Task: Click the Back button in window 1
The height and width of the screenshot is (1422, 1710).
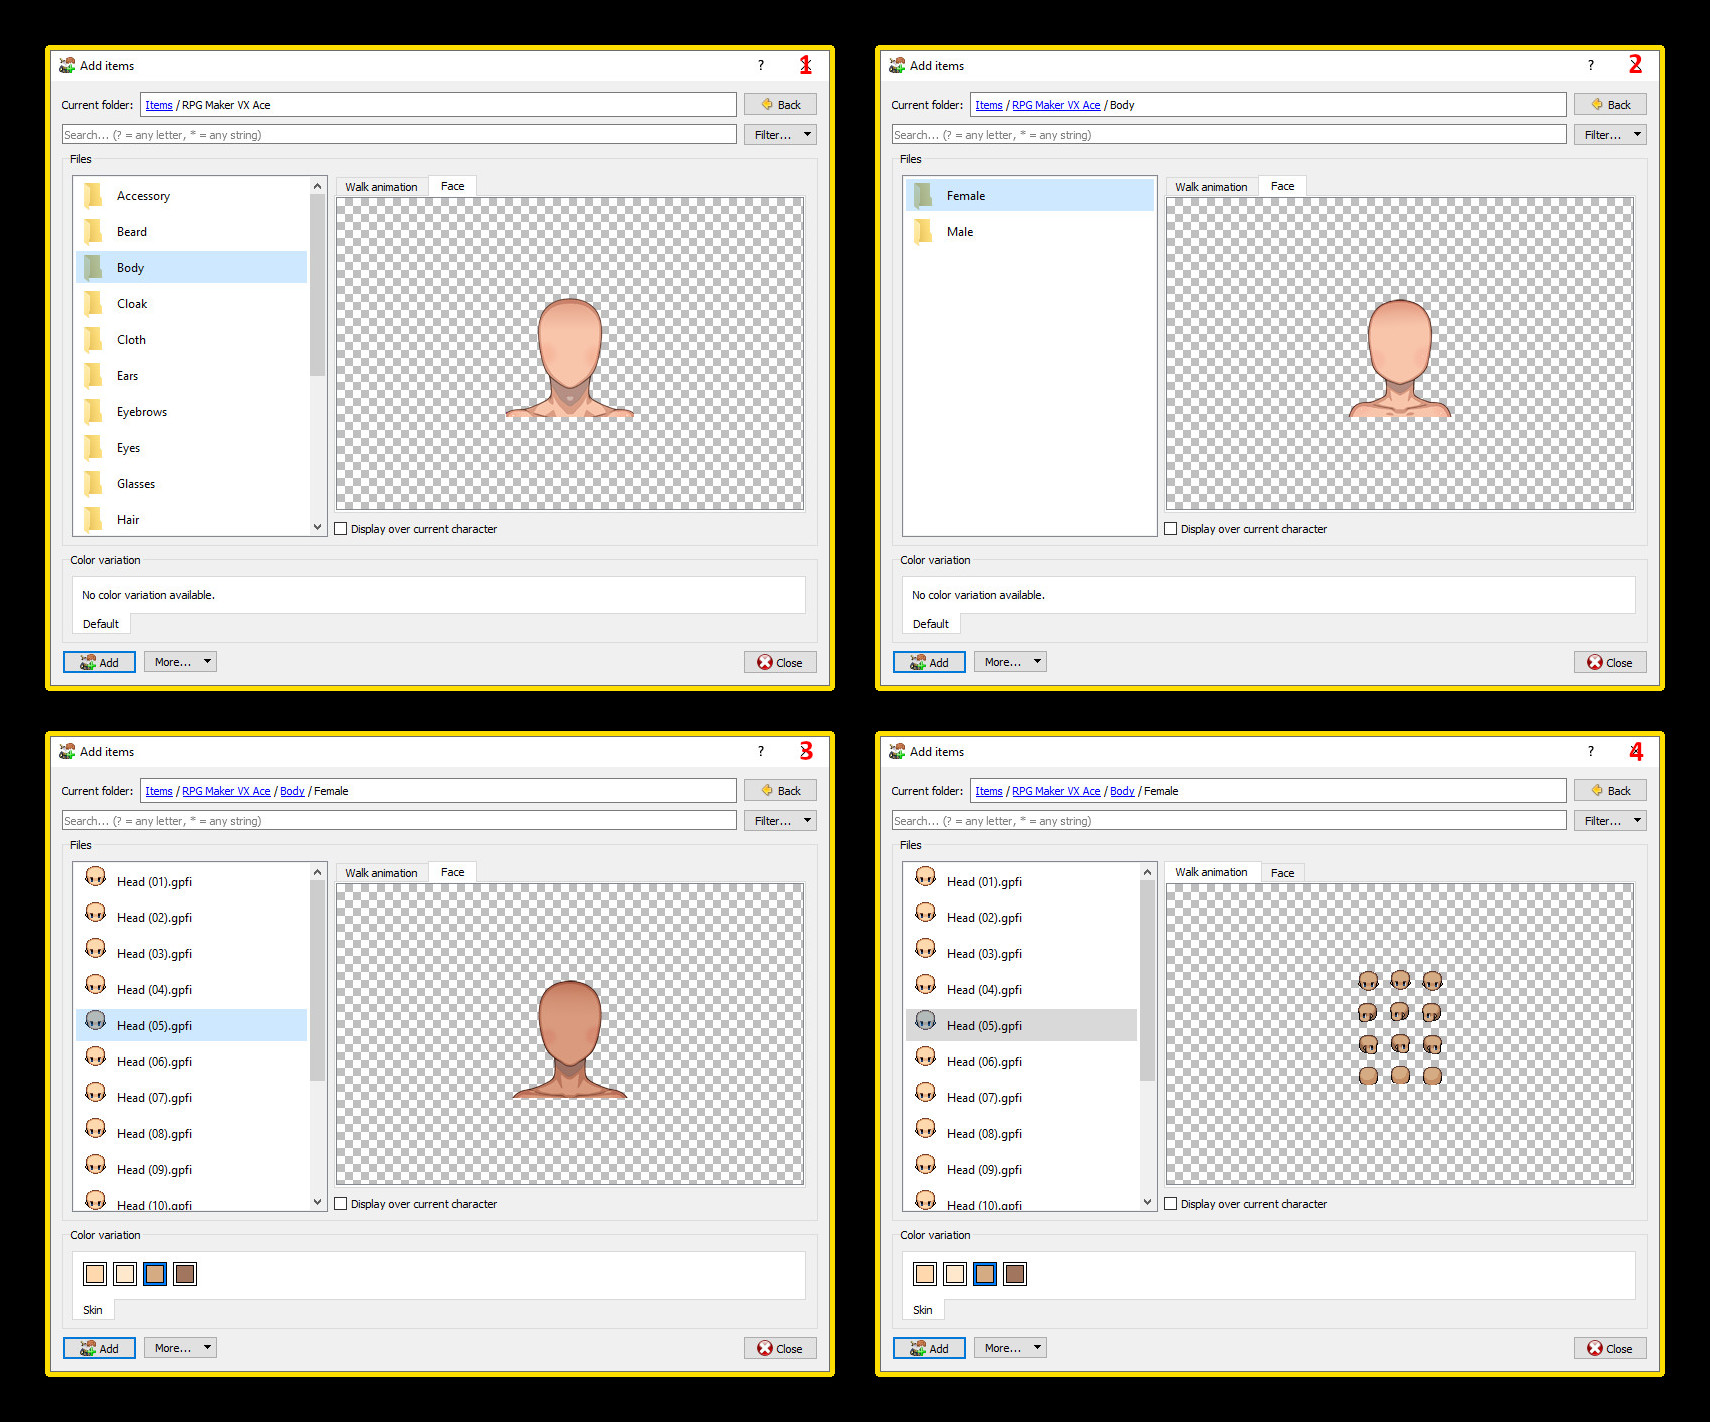Action: (x=780, y=104)
